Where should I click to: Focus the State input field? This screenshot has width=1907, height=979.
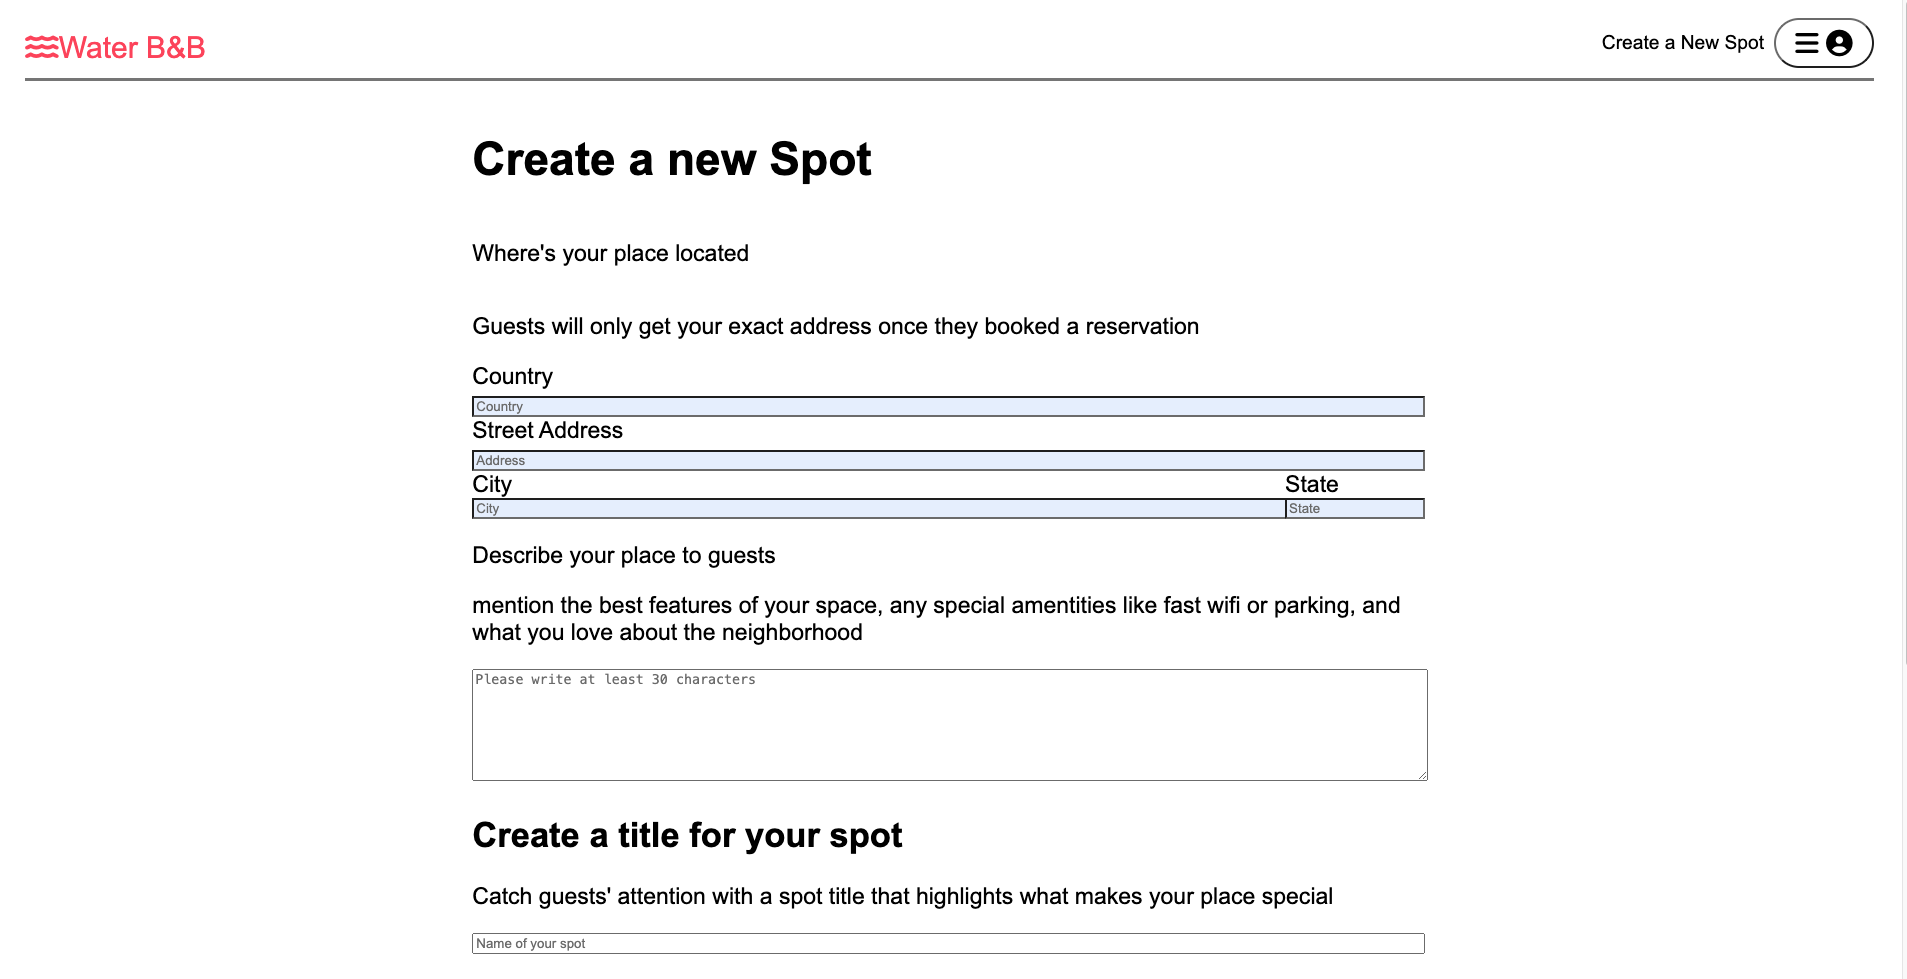pyautogui.click(x=1354, y=509)
